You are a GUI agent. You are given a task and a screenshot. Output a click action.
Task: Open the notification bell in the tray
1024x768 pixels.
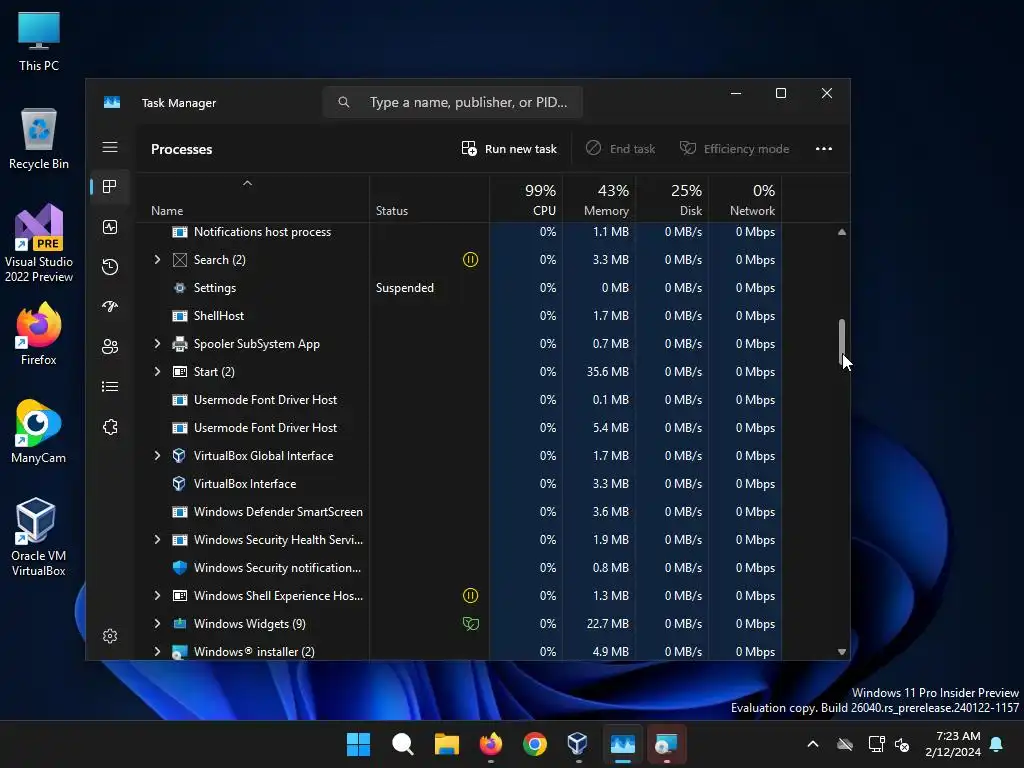997,744
